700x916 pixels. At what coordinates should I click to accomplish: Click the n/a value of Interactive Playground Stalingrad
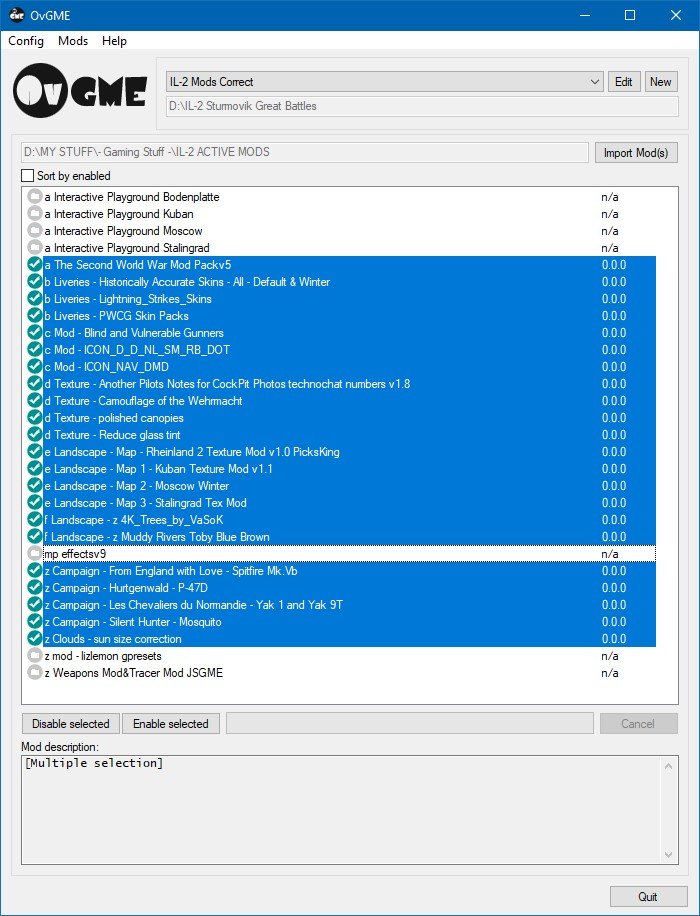609,248
